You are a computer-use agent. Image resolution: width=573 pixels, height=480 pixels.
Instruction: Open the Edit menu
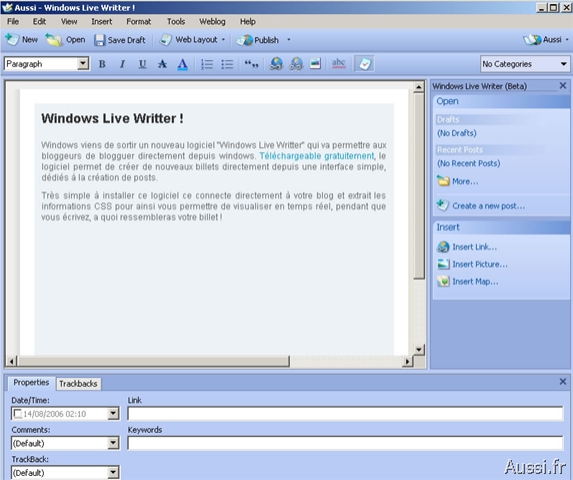pyautogui.click(x=39, y=22)
